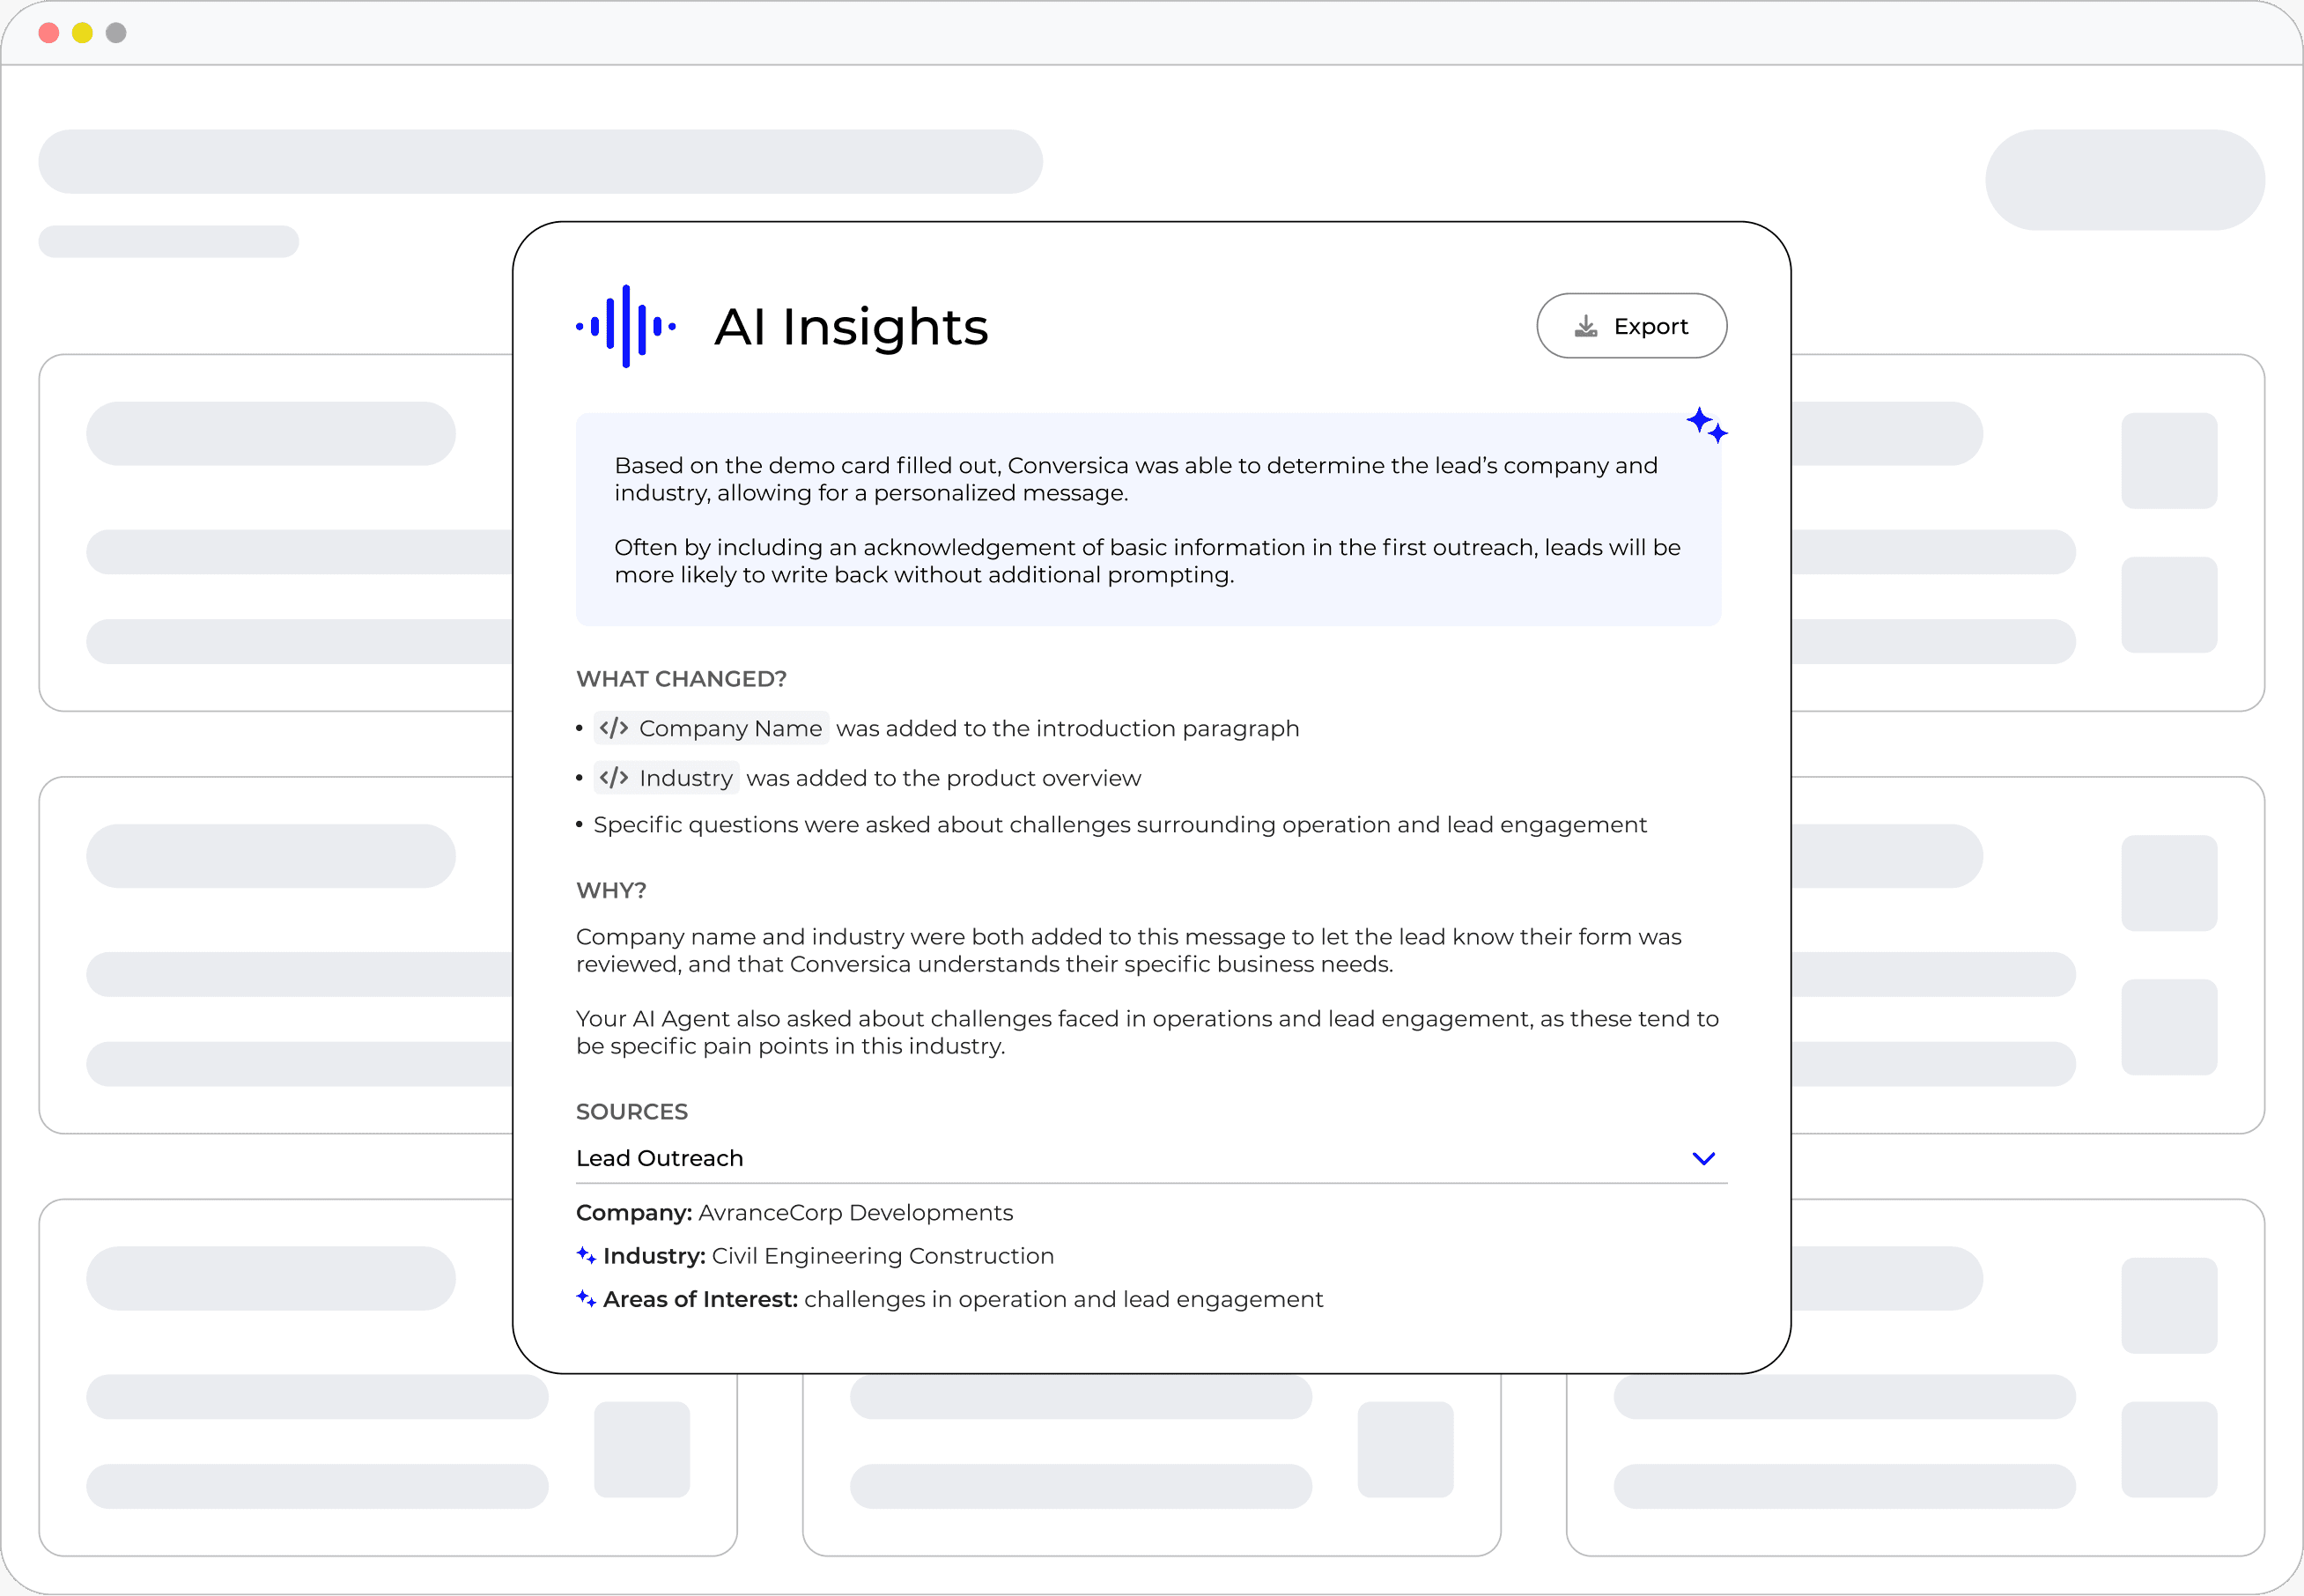The width and height of the screenshot is (2304, 1596).
Task: Click the Export button
Action: pos(1631,326)
